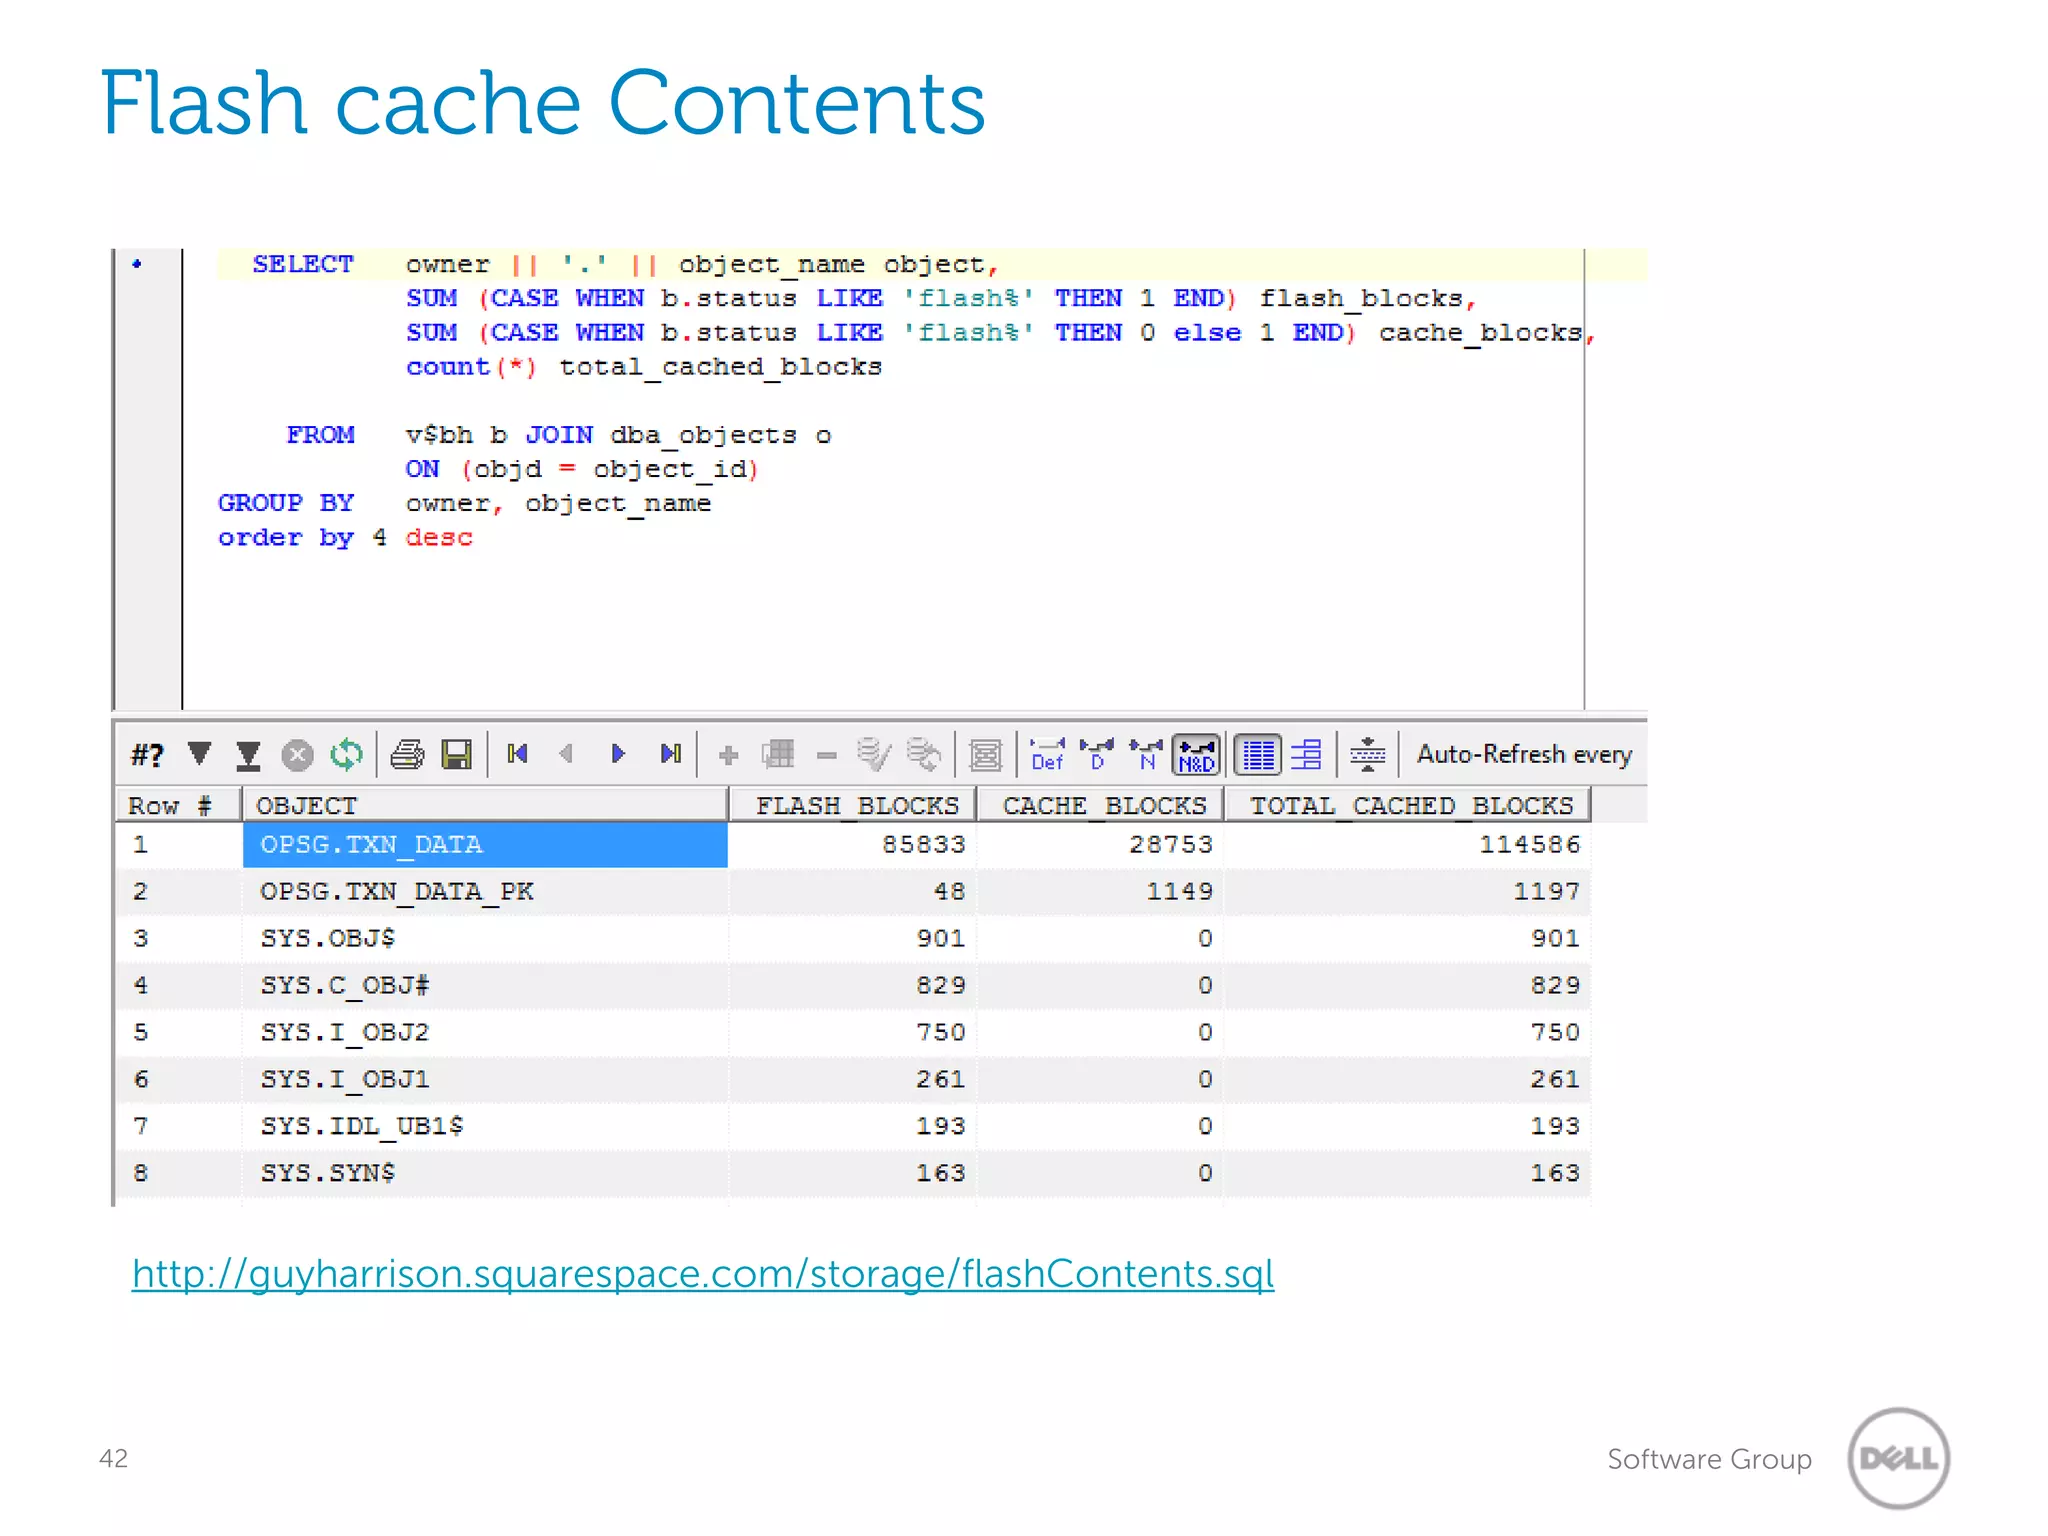Viewport: 2048px width, 1536px height.
Task: Click the single record view icon
Action: [985, 755]
